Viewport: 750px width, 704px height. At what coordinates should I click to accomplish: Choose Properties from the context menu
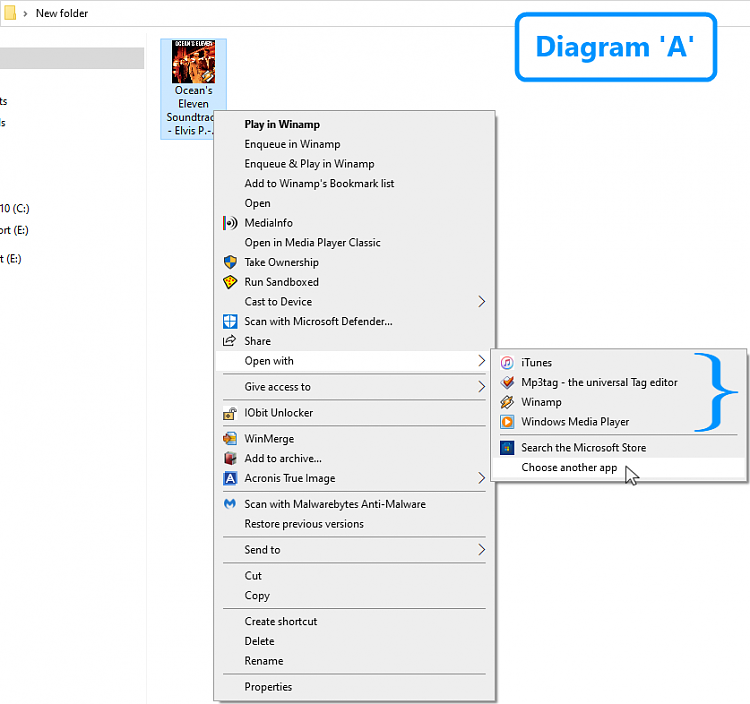point(268,687)
